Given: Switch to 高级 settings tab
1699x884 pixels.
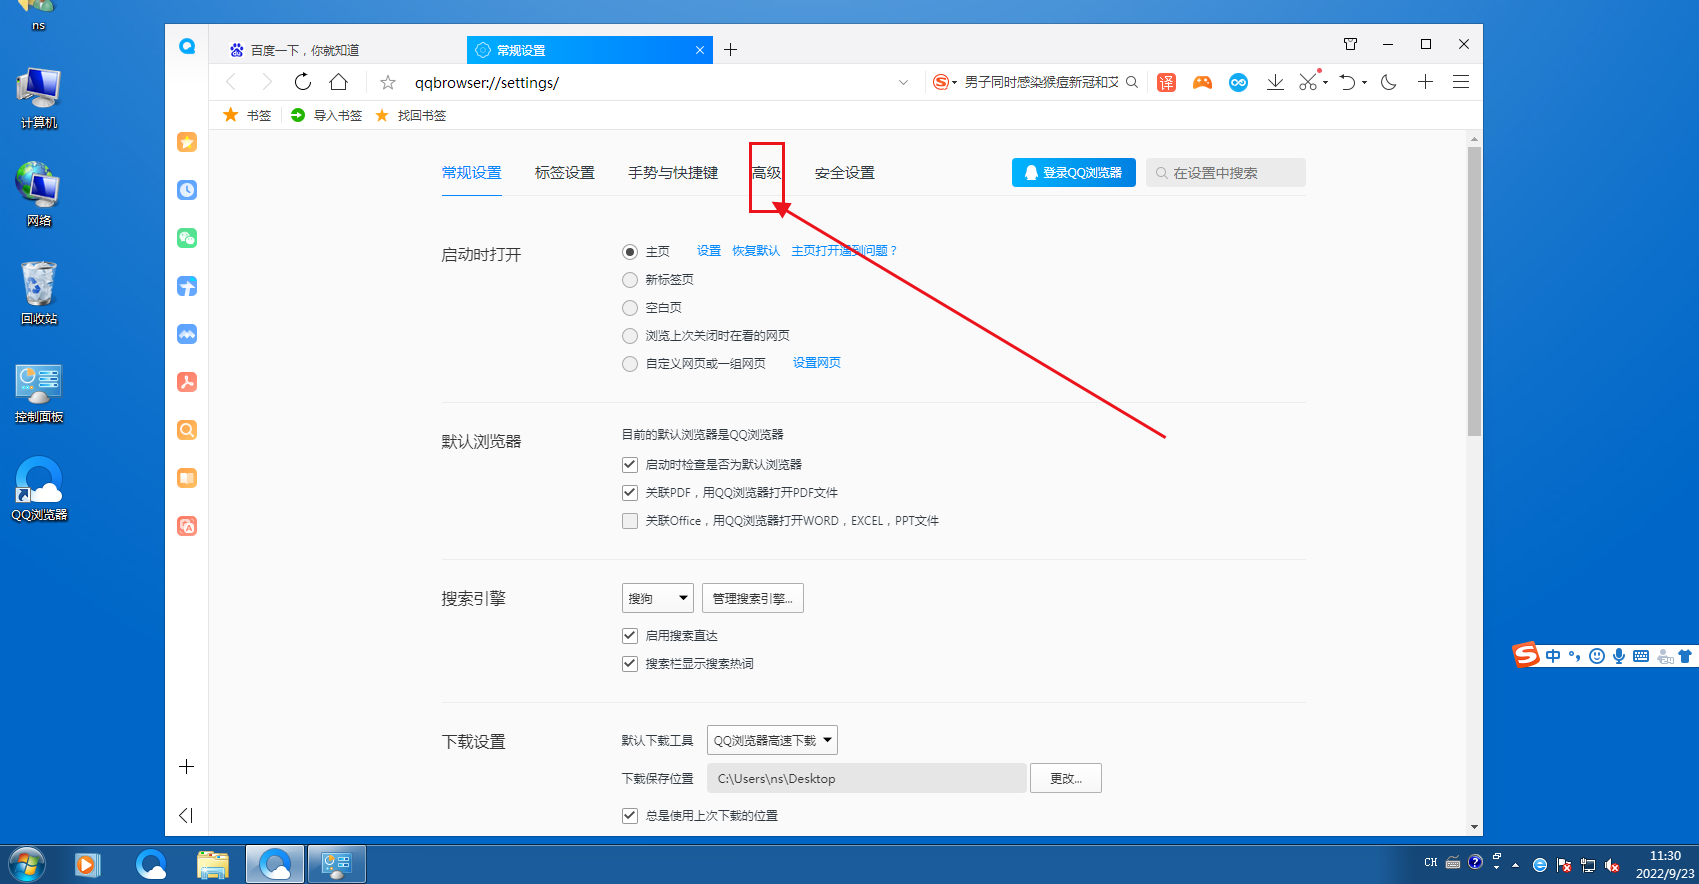Looking at the screenshot, I should (767, 173).
